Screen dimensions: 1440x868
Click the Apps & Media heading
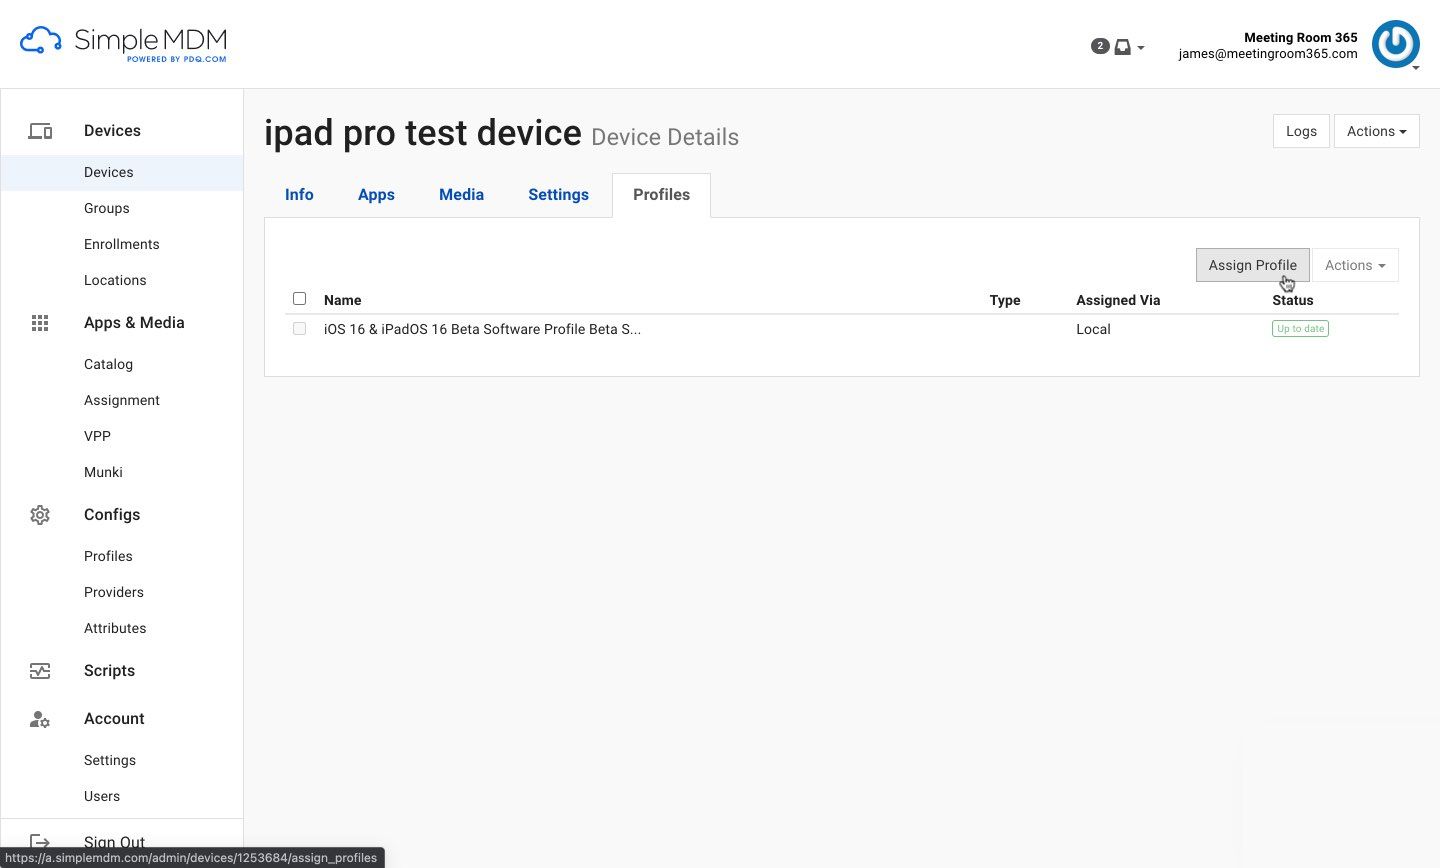pyautogui.click(x=134, y=323)
